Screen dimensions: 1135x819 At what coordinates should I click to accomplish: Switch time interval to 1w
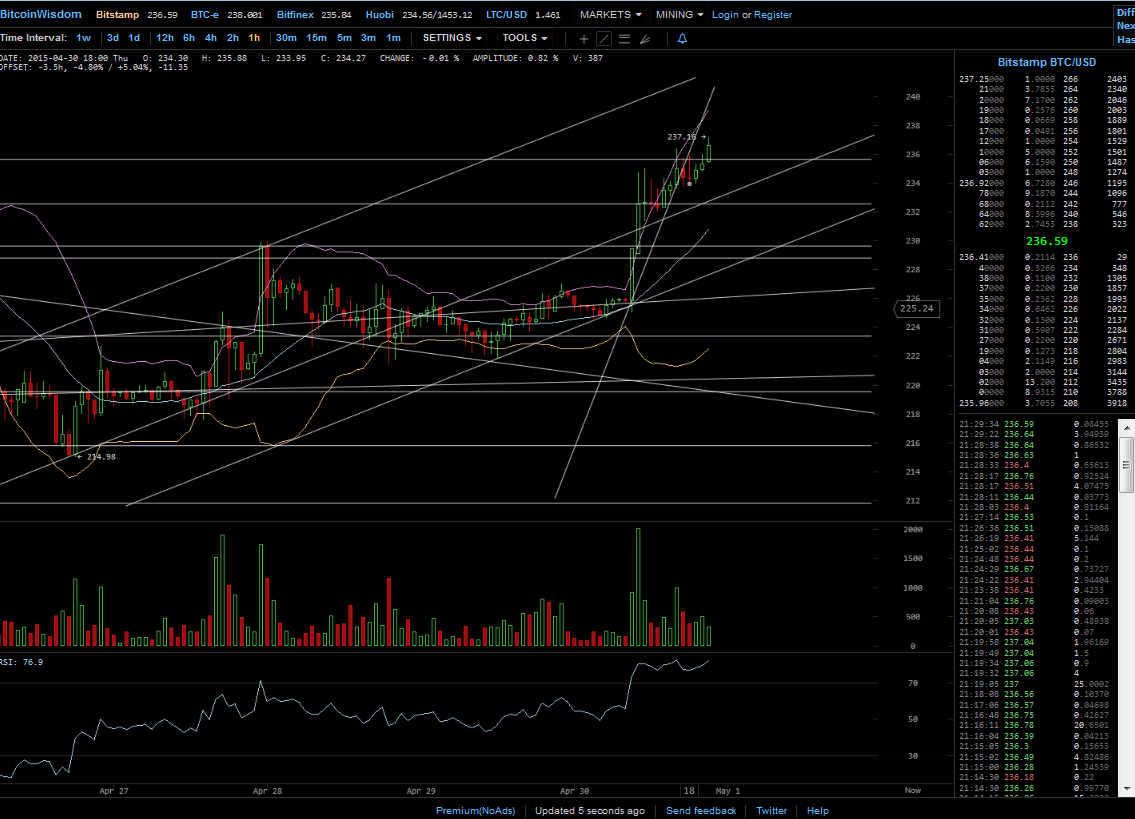[x=84, y=38]
